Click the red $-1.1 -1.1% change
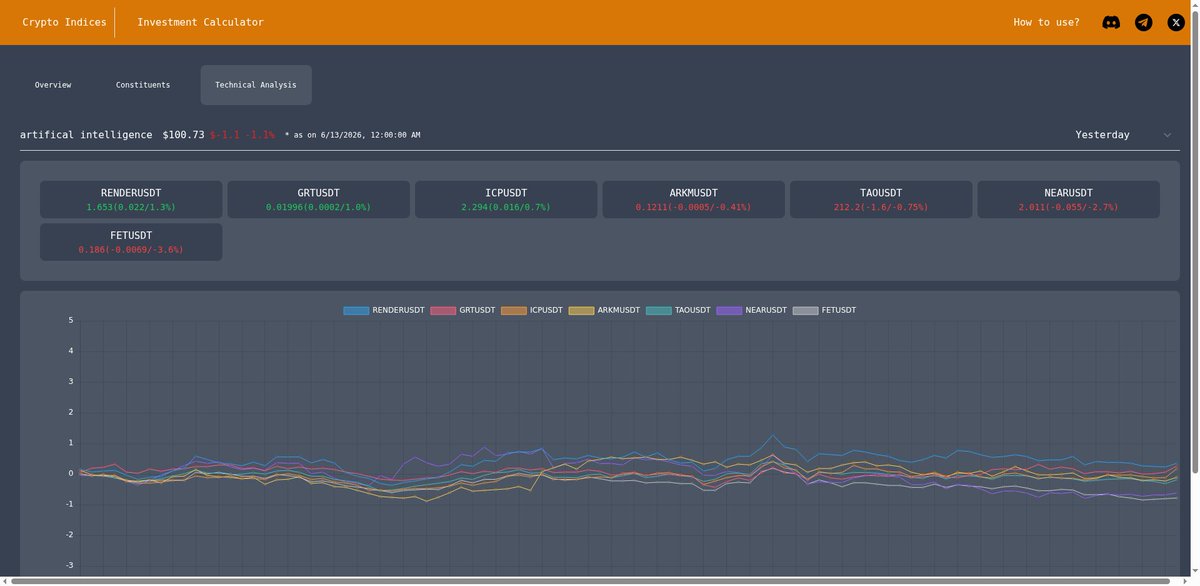This screenshot has width=1200, height=586. [x=242, y=135]
